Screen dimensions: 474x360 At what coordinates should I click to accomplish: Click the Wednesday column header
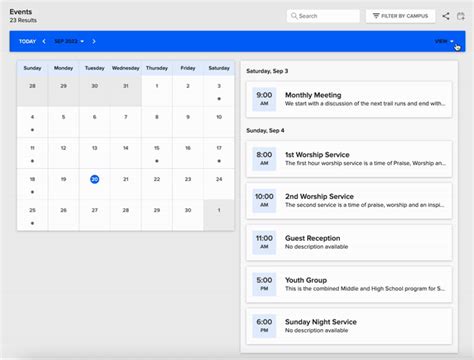[x=126, y=68]
